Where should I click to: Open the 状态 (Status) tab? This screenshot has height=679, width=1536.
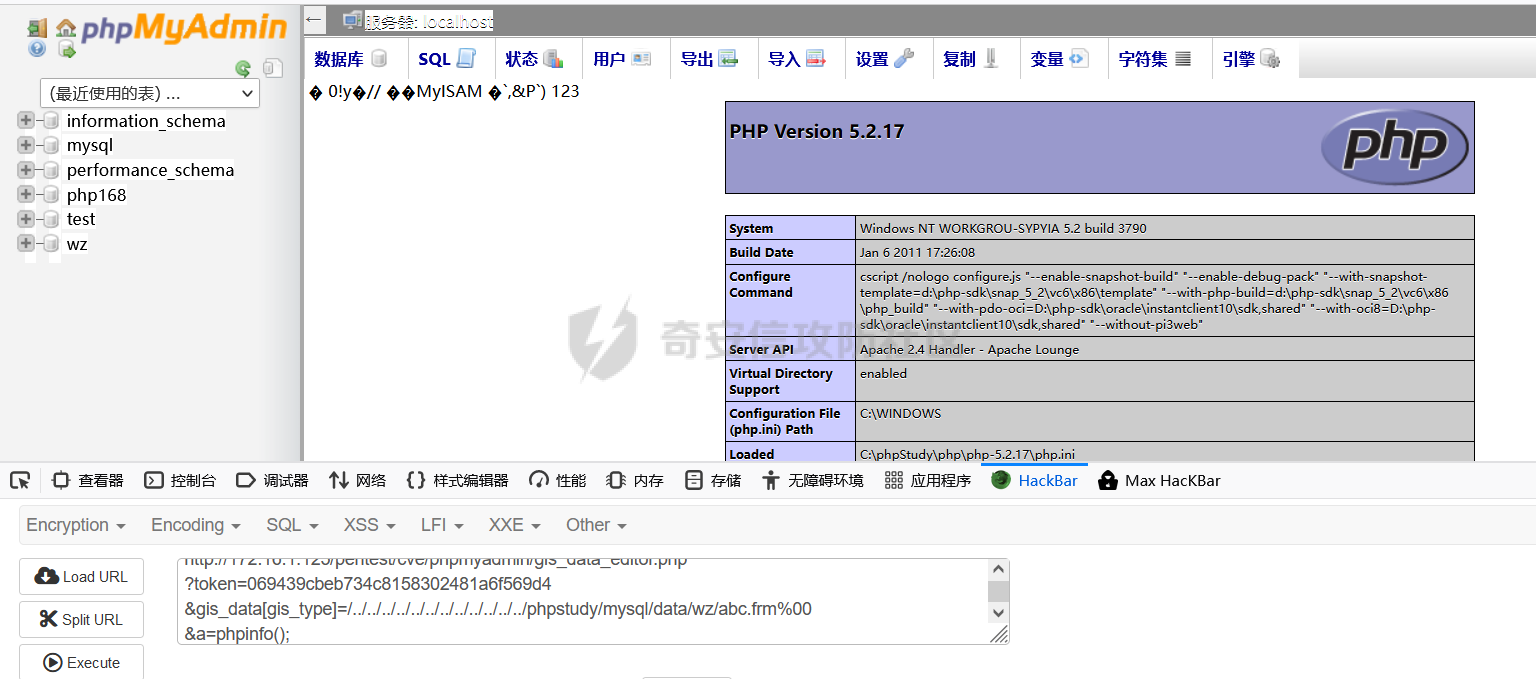(x=534, y=59)
